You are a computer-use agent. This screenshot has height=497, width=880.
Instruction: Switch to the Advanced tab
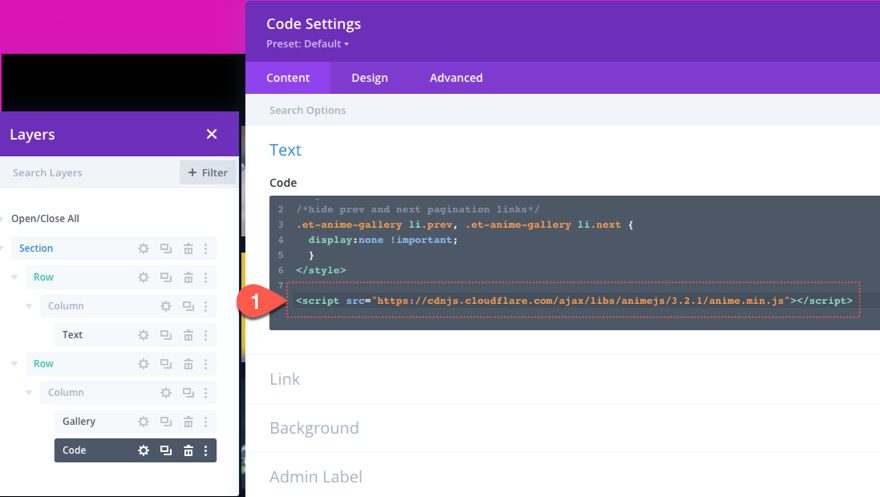[456, 78]
